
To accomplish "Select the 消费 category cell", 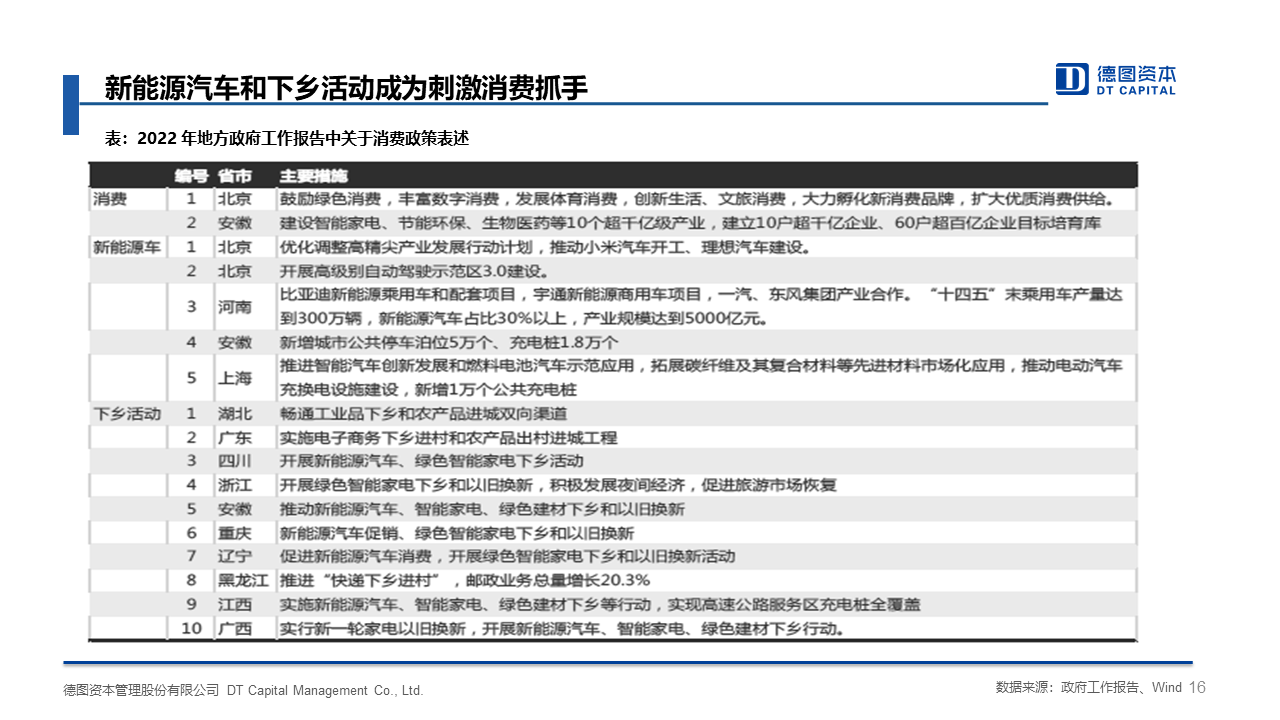I will click(x=110, y=199).
